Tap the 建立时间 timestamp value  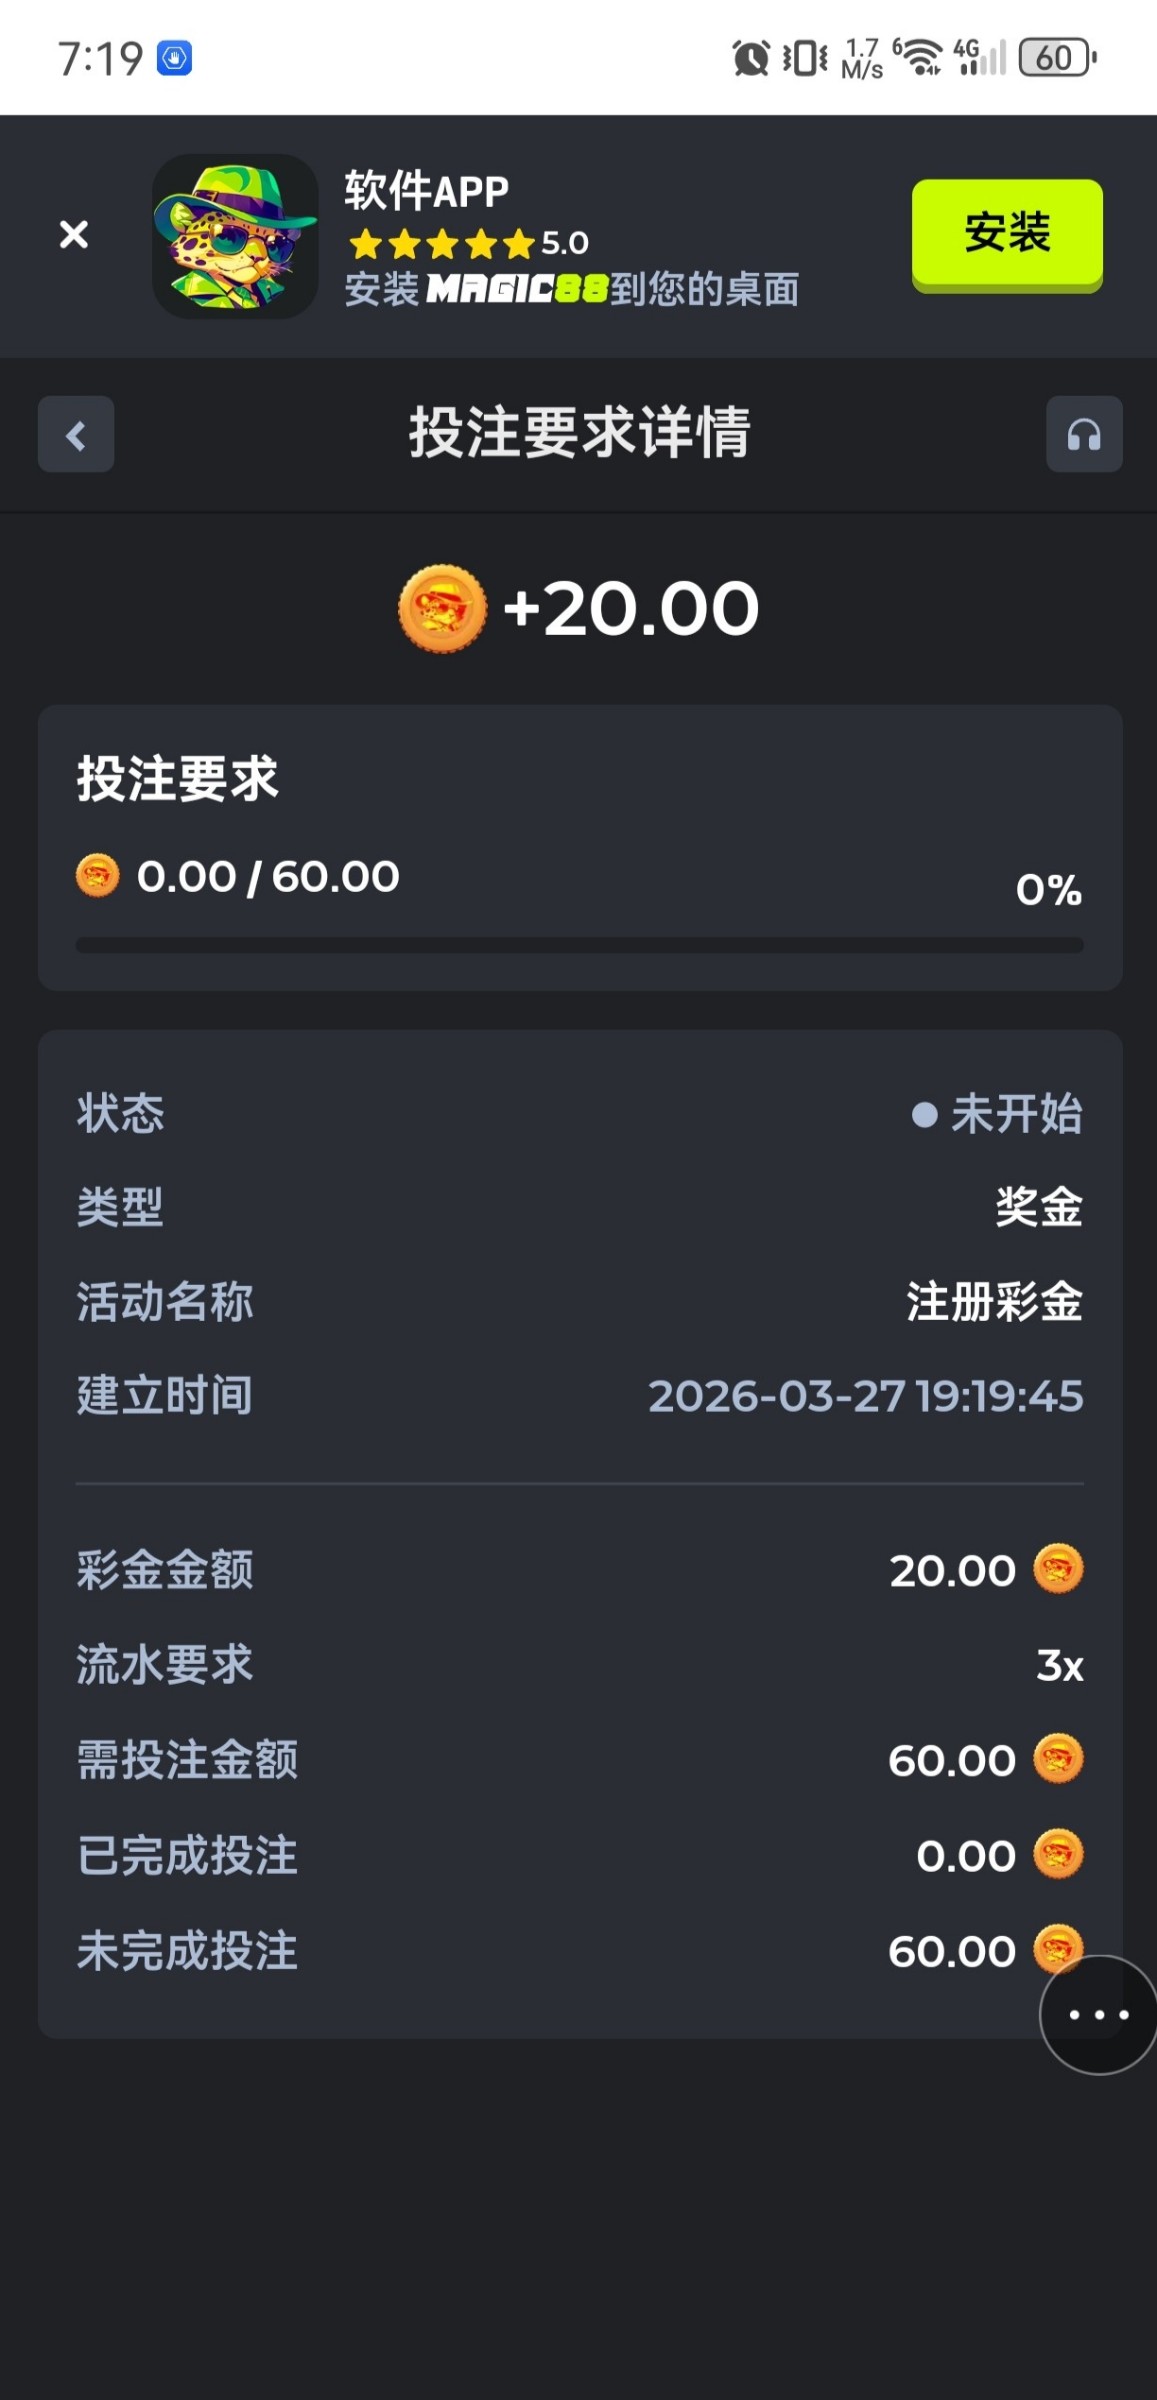click(x=865, y=1396)
